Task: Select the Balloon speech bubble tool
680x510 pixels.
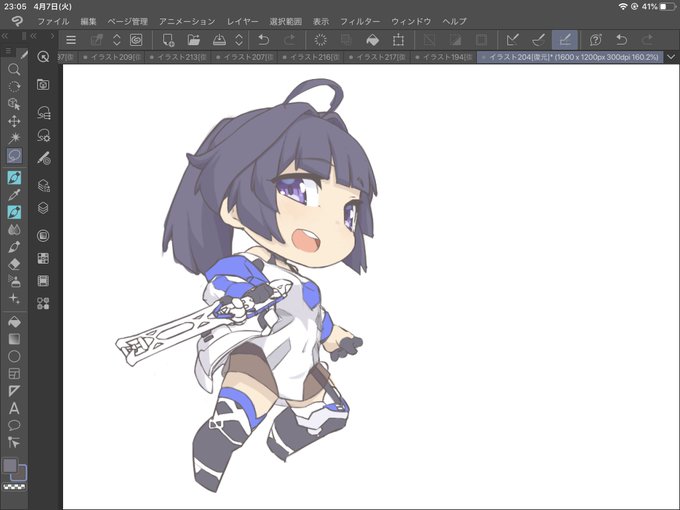Action: click(14, 425)
